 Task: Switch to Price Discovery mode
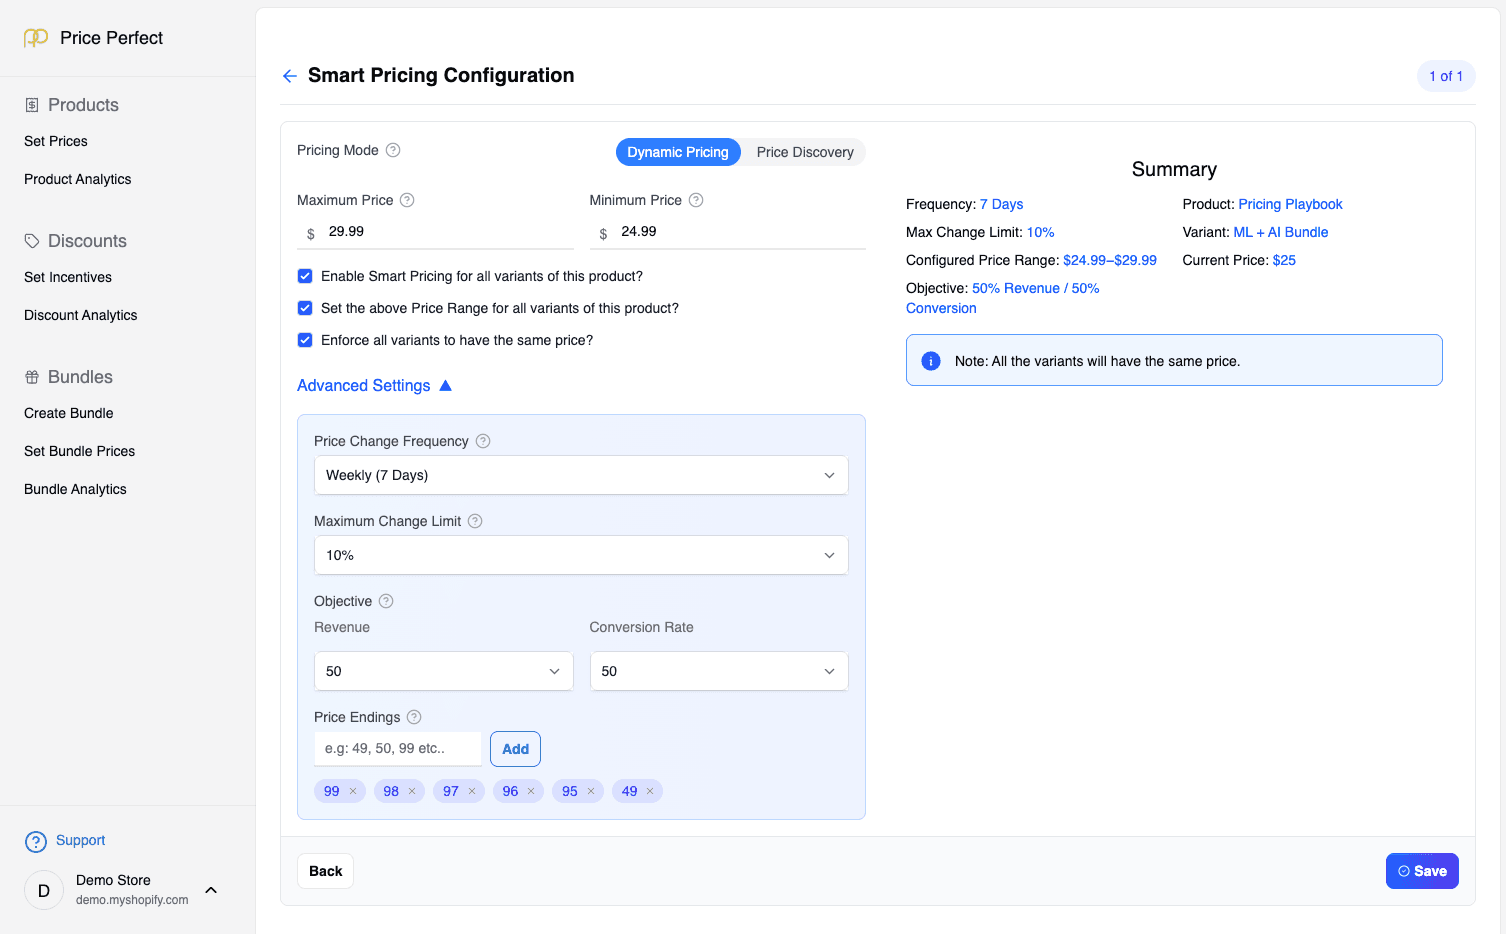[804, 152]
